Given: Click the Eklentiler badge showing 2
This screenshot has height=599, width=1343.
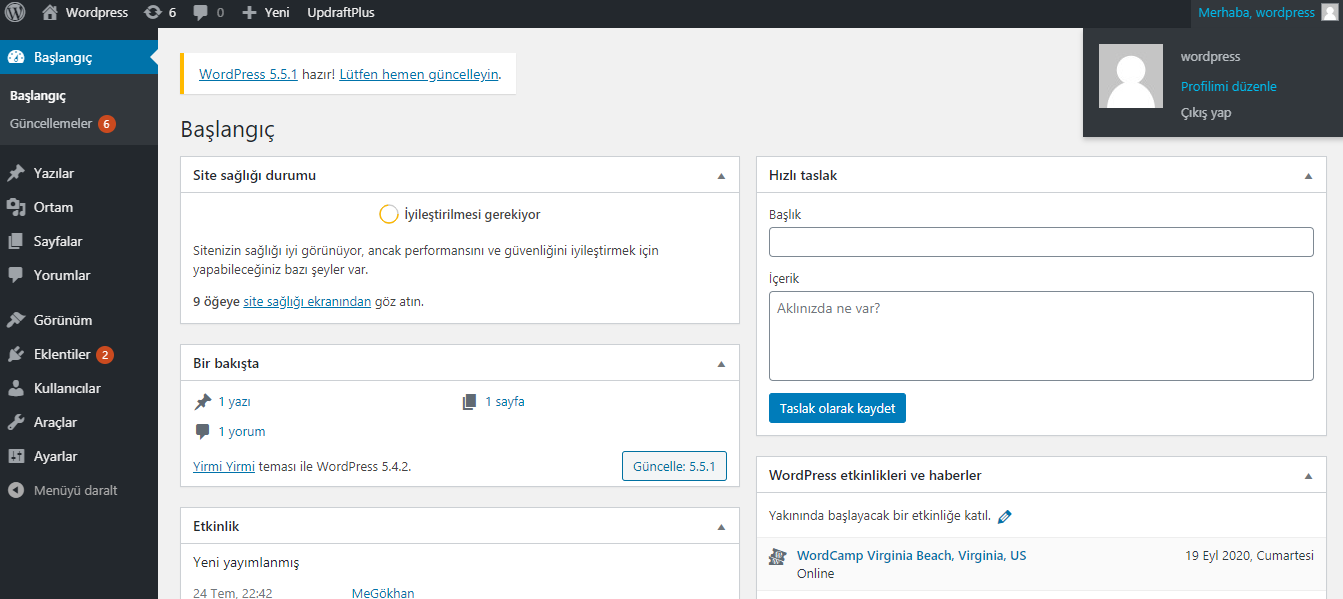Looking at the screenshot, I should click(105, 354).
